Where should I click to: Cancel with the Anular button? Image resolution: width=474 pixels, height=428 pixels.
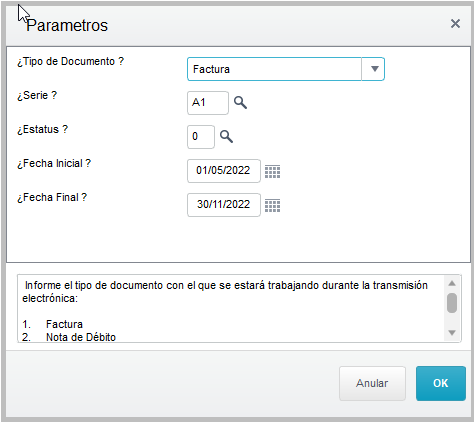[372, 383]
